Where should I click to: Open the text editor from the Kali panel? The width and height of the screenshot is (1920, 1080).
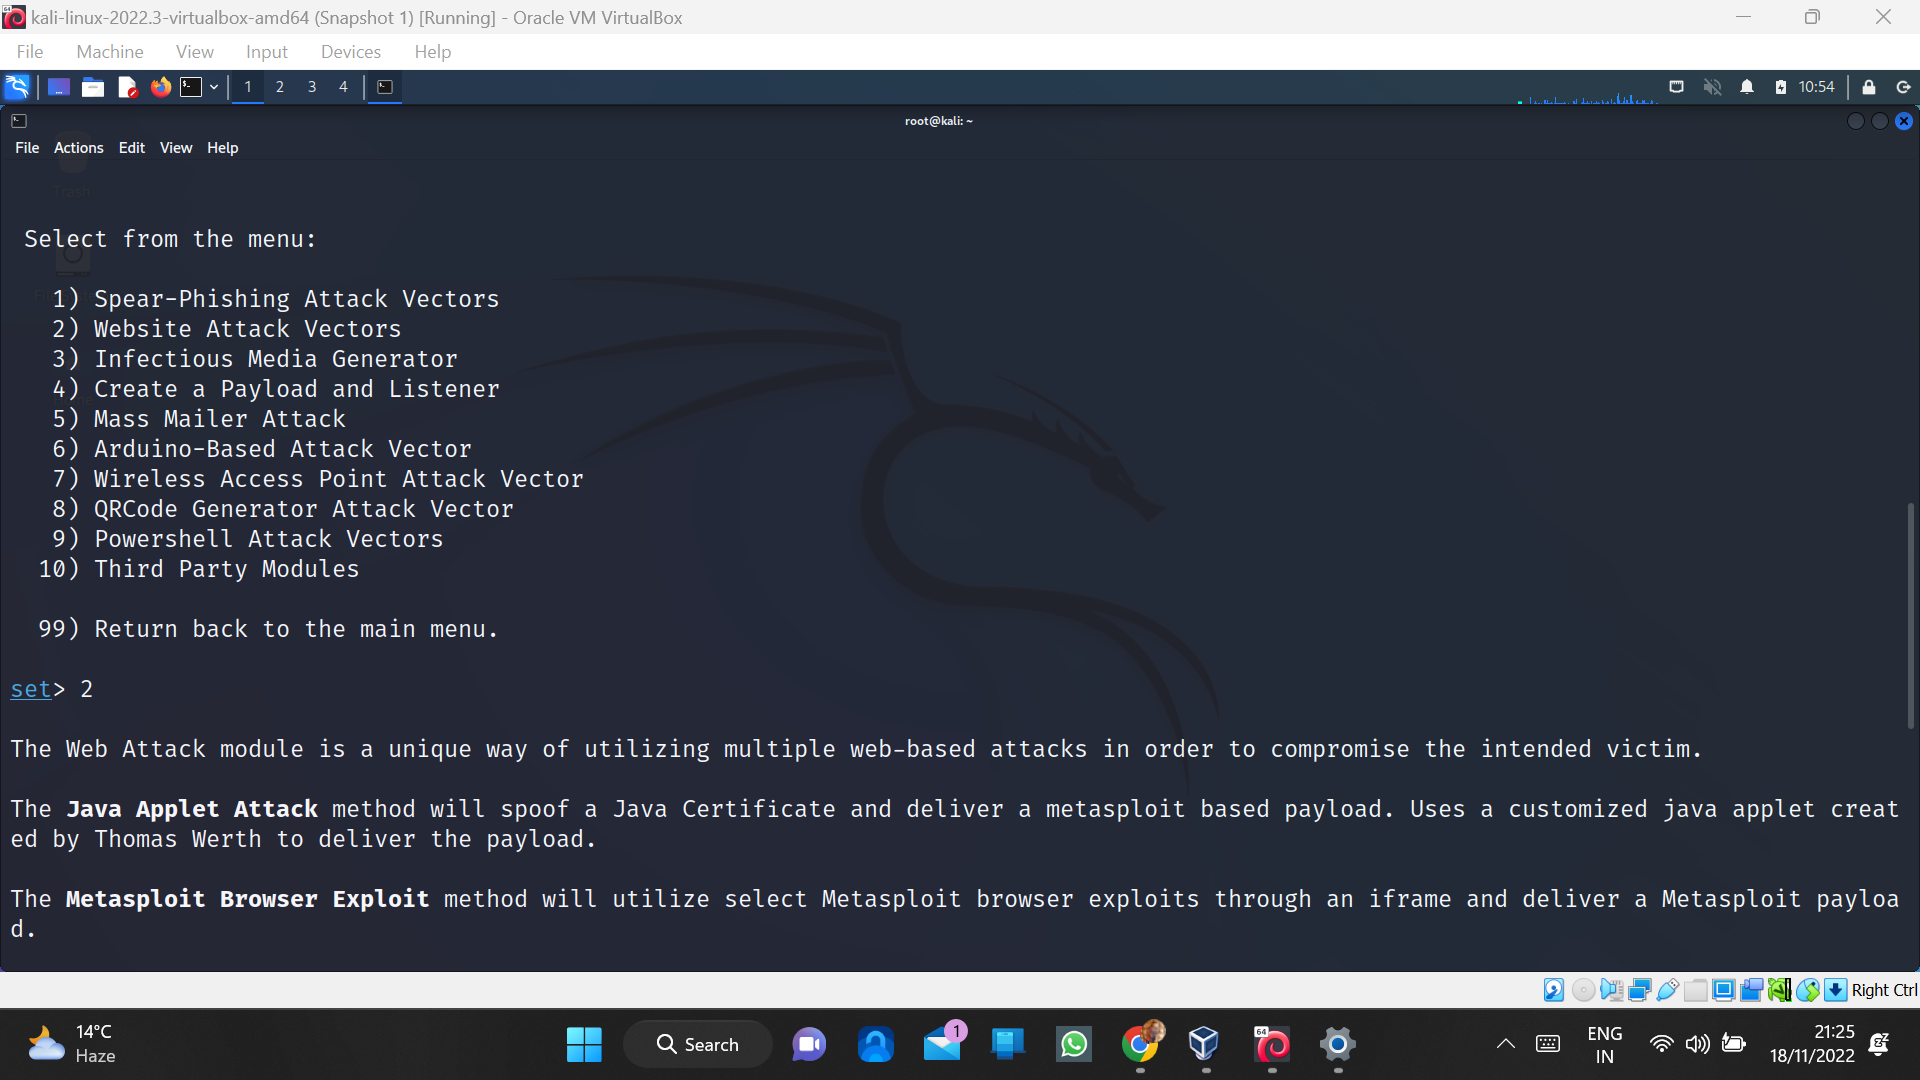point(127,87)
